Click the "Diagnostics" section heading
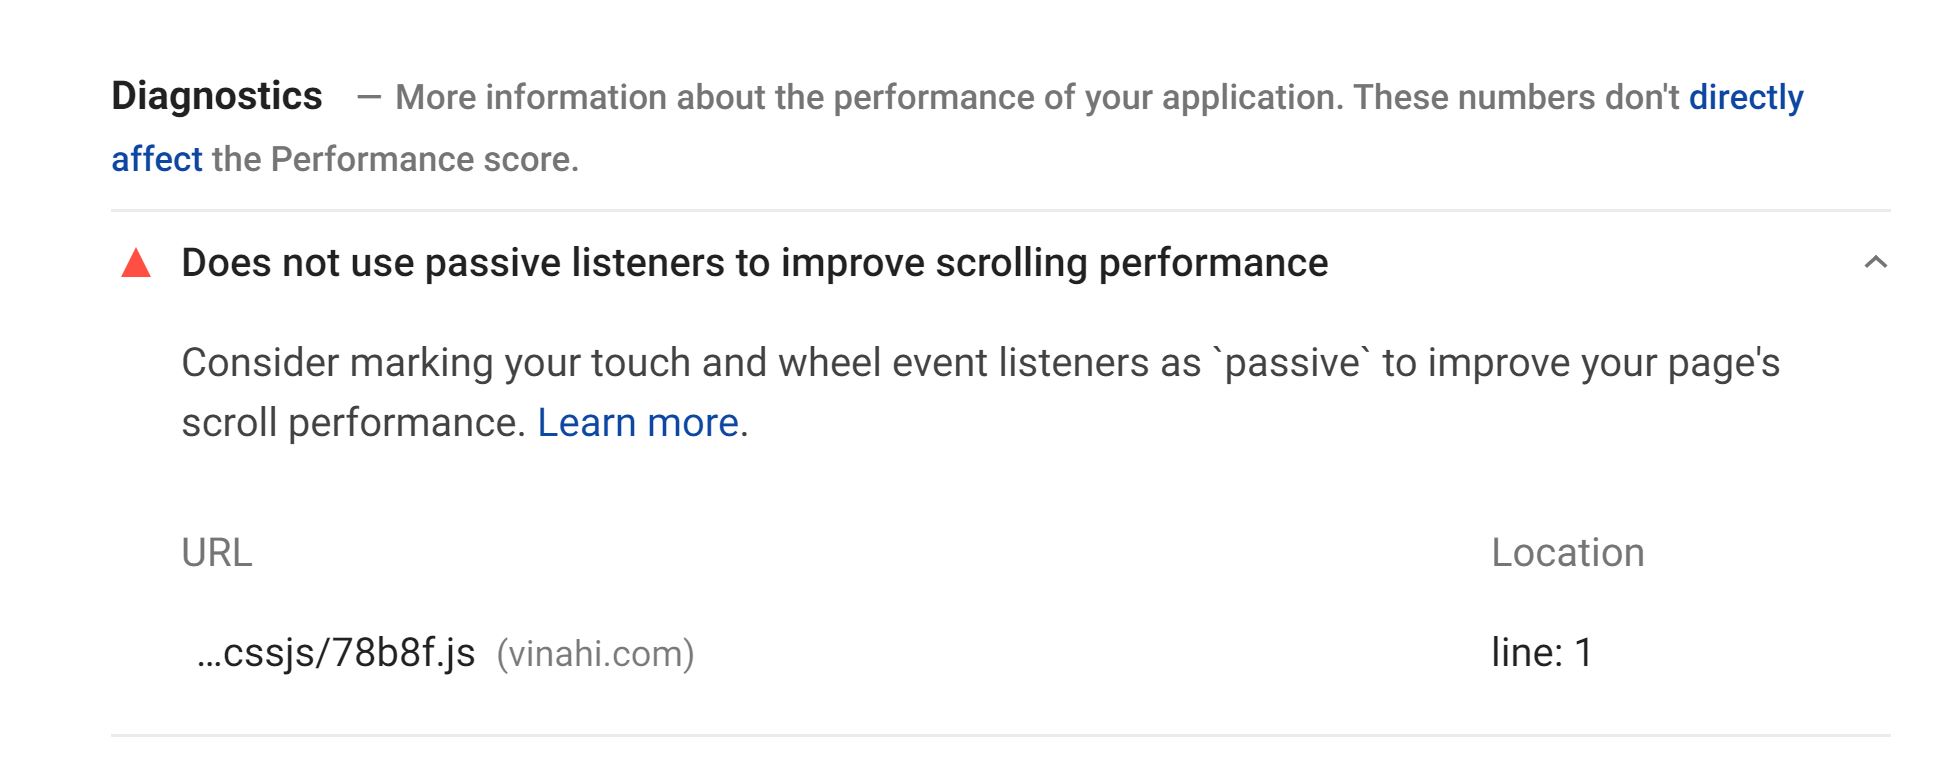 [217, 97]
